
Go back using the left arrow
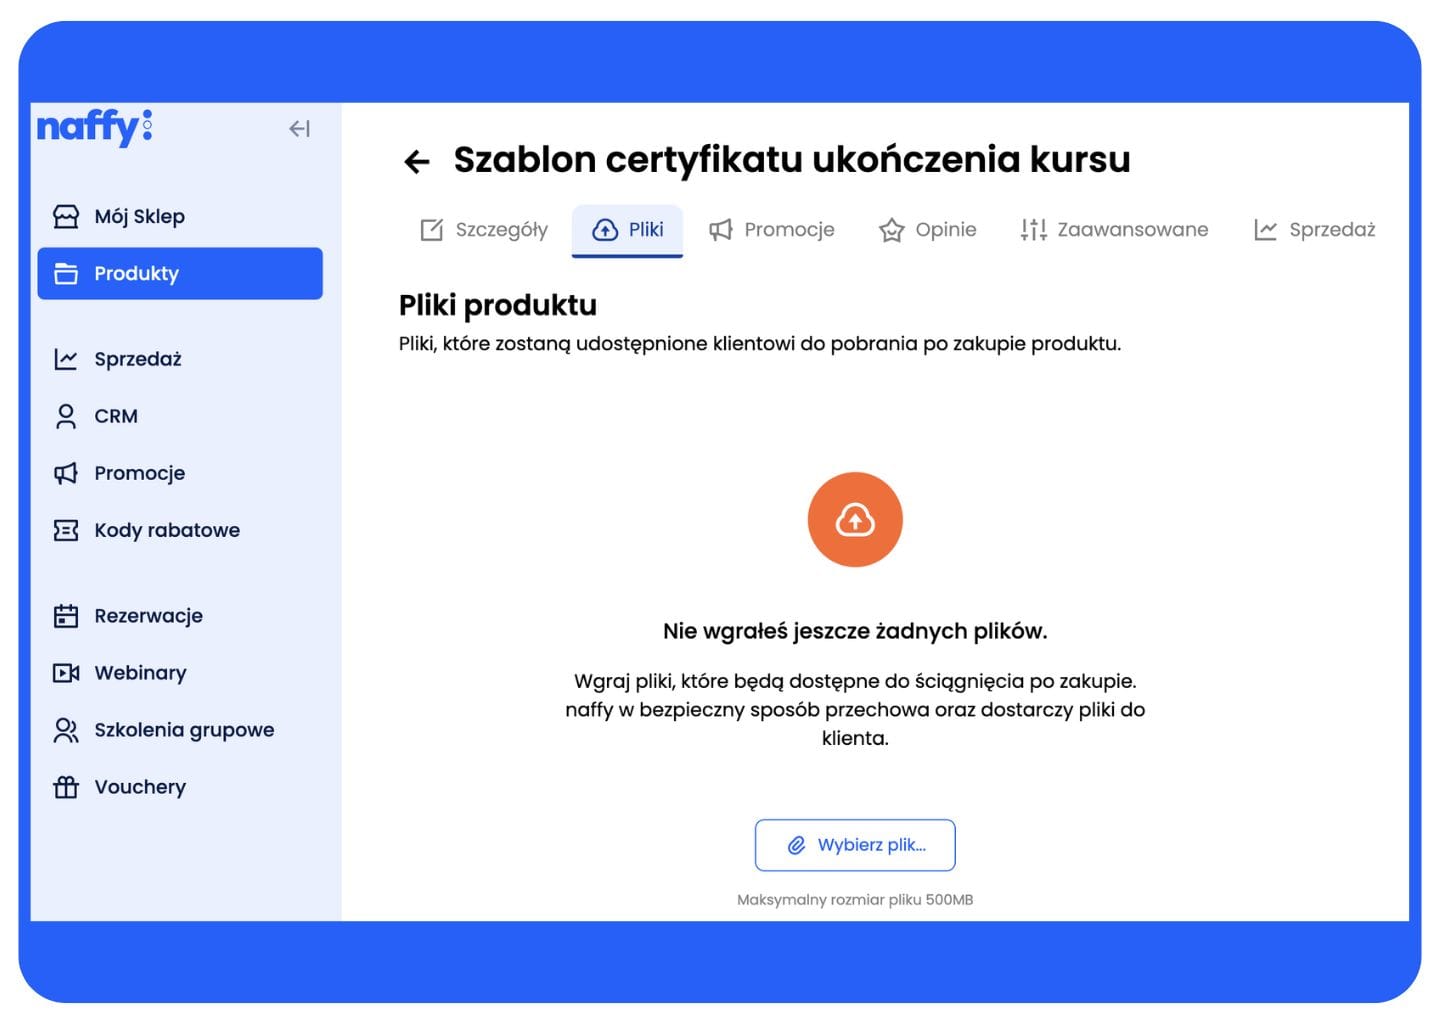coord(416,161)
